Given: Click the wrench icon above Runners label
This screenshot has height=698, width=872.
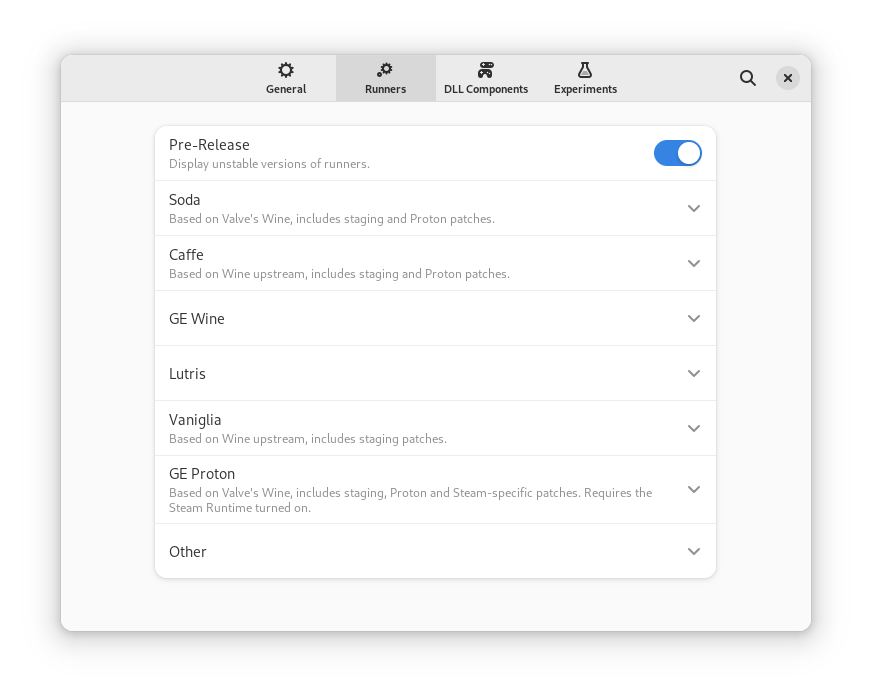Looking at the screenshot, I should (385, 70).
